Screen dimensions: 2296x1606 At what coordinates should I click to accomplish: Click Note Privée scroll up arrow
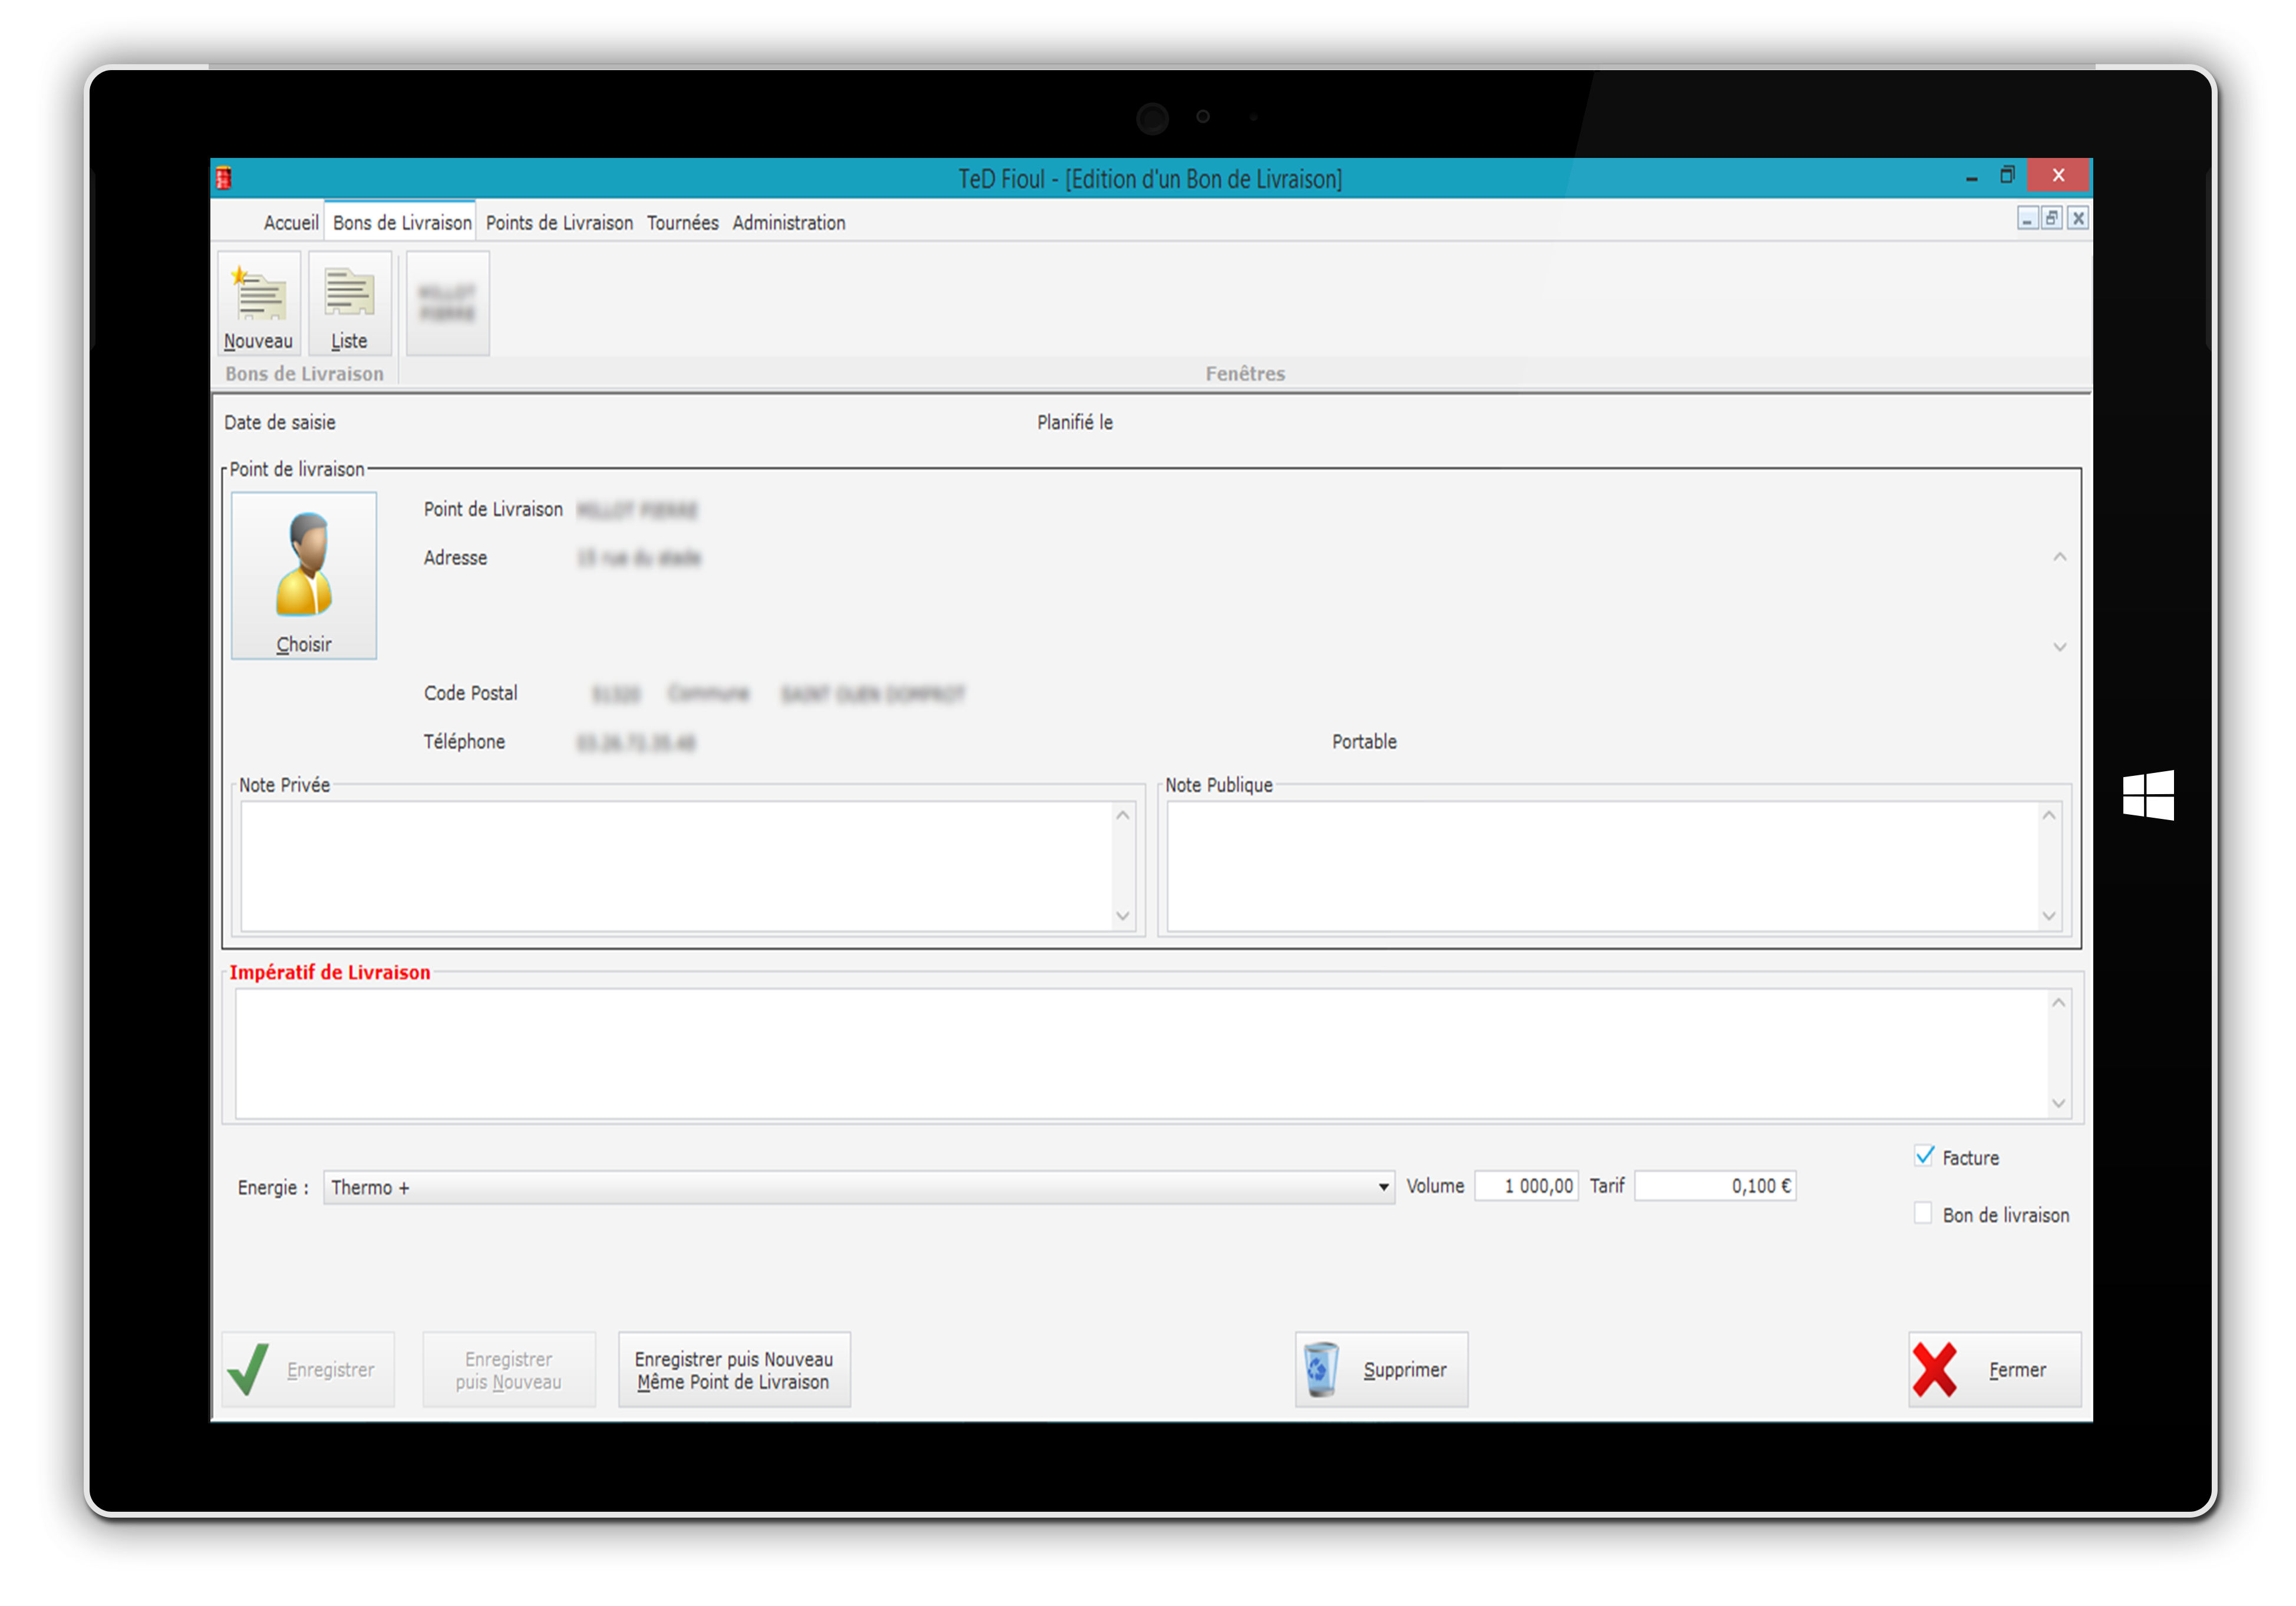1123,816
